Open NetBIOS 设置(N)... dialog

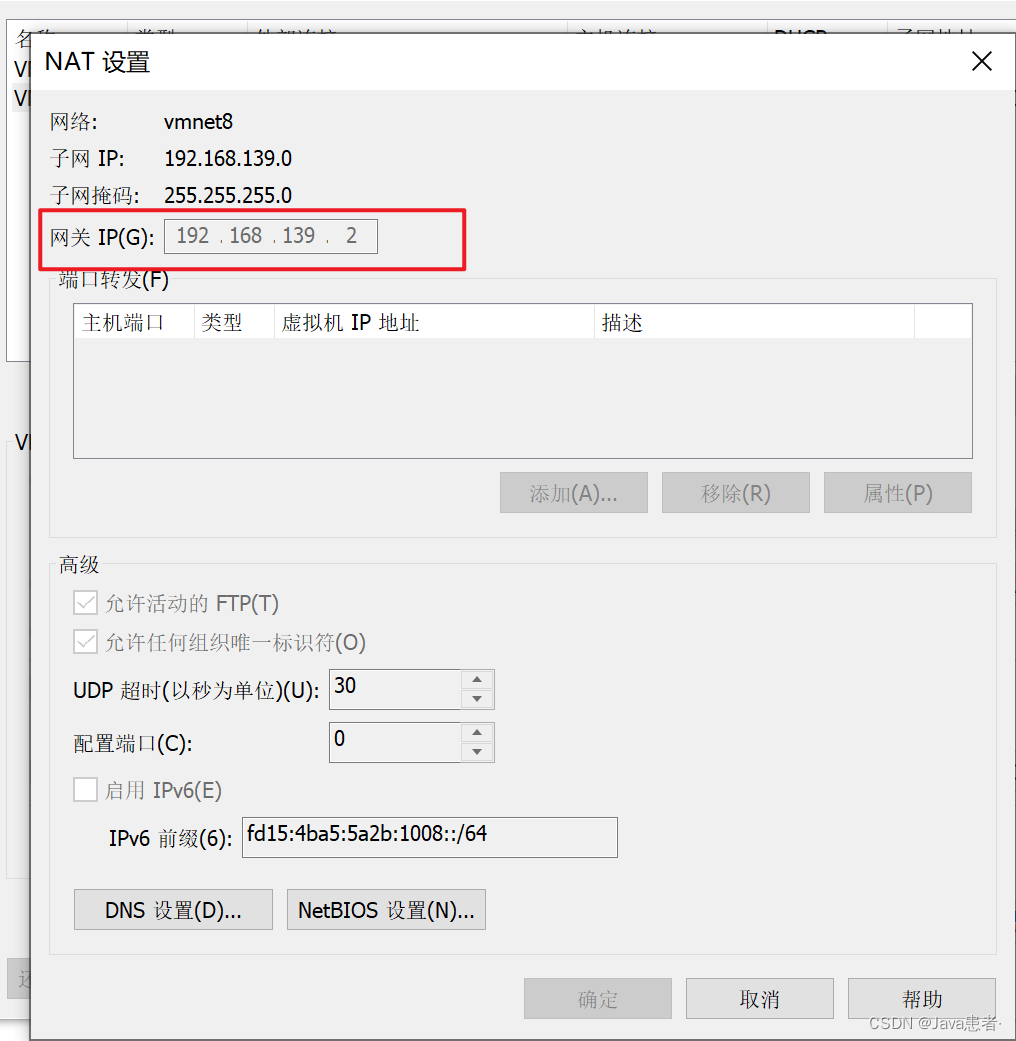pos(386,910)
